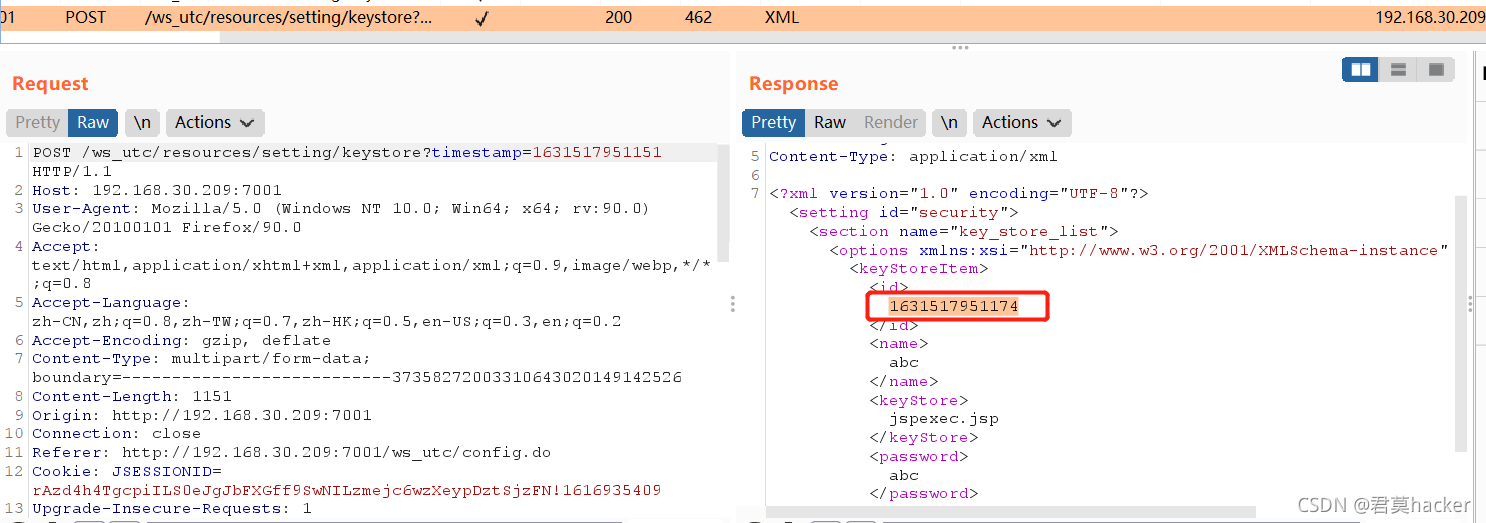Click the highlighted id value 1631517951174

coord(953,306)
